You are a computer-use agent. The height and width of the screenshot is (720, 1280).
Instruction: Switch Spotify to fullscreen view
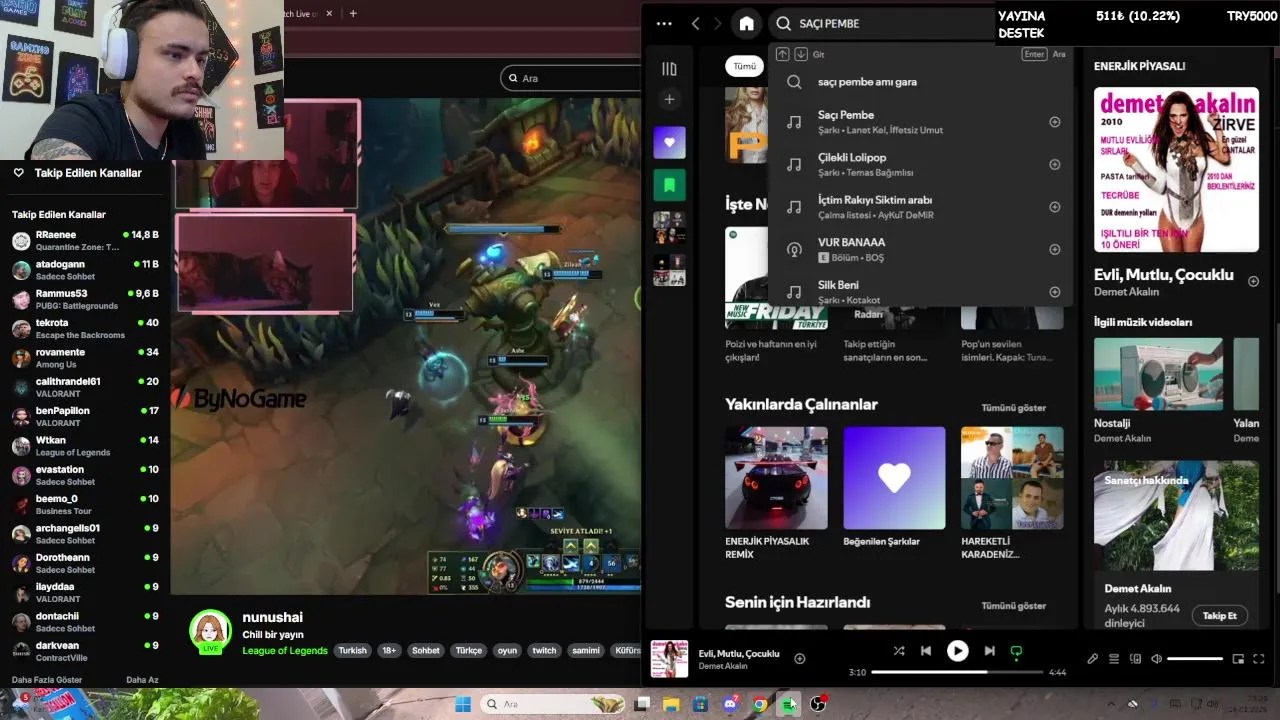click(1259, 659)
